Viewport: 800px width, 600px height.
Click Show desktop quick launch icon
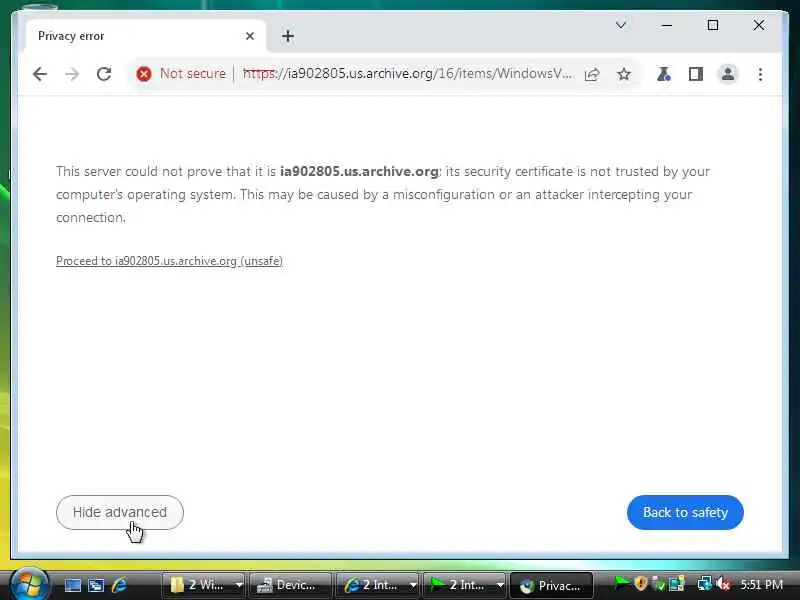[x=72, y=585]
